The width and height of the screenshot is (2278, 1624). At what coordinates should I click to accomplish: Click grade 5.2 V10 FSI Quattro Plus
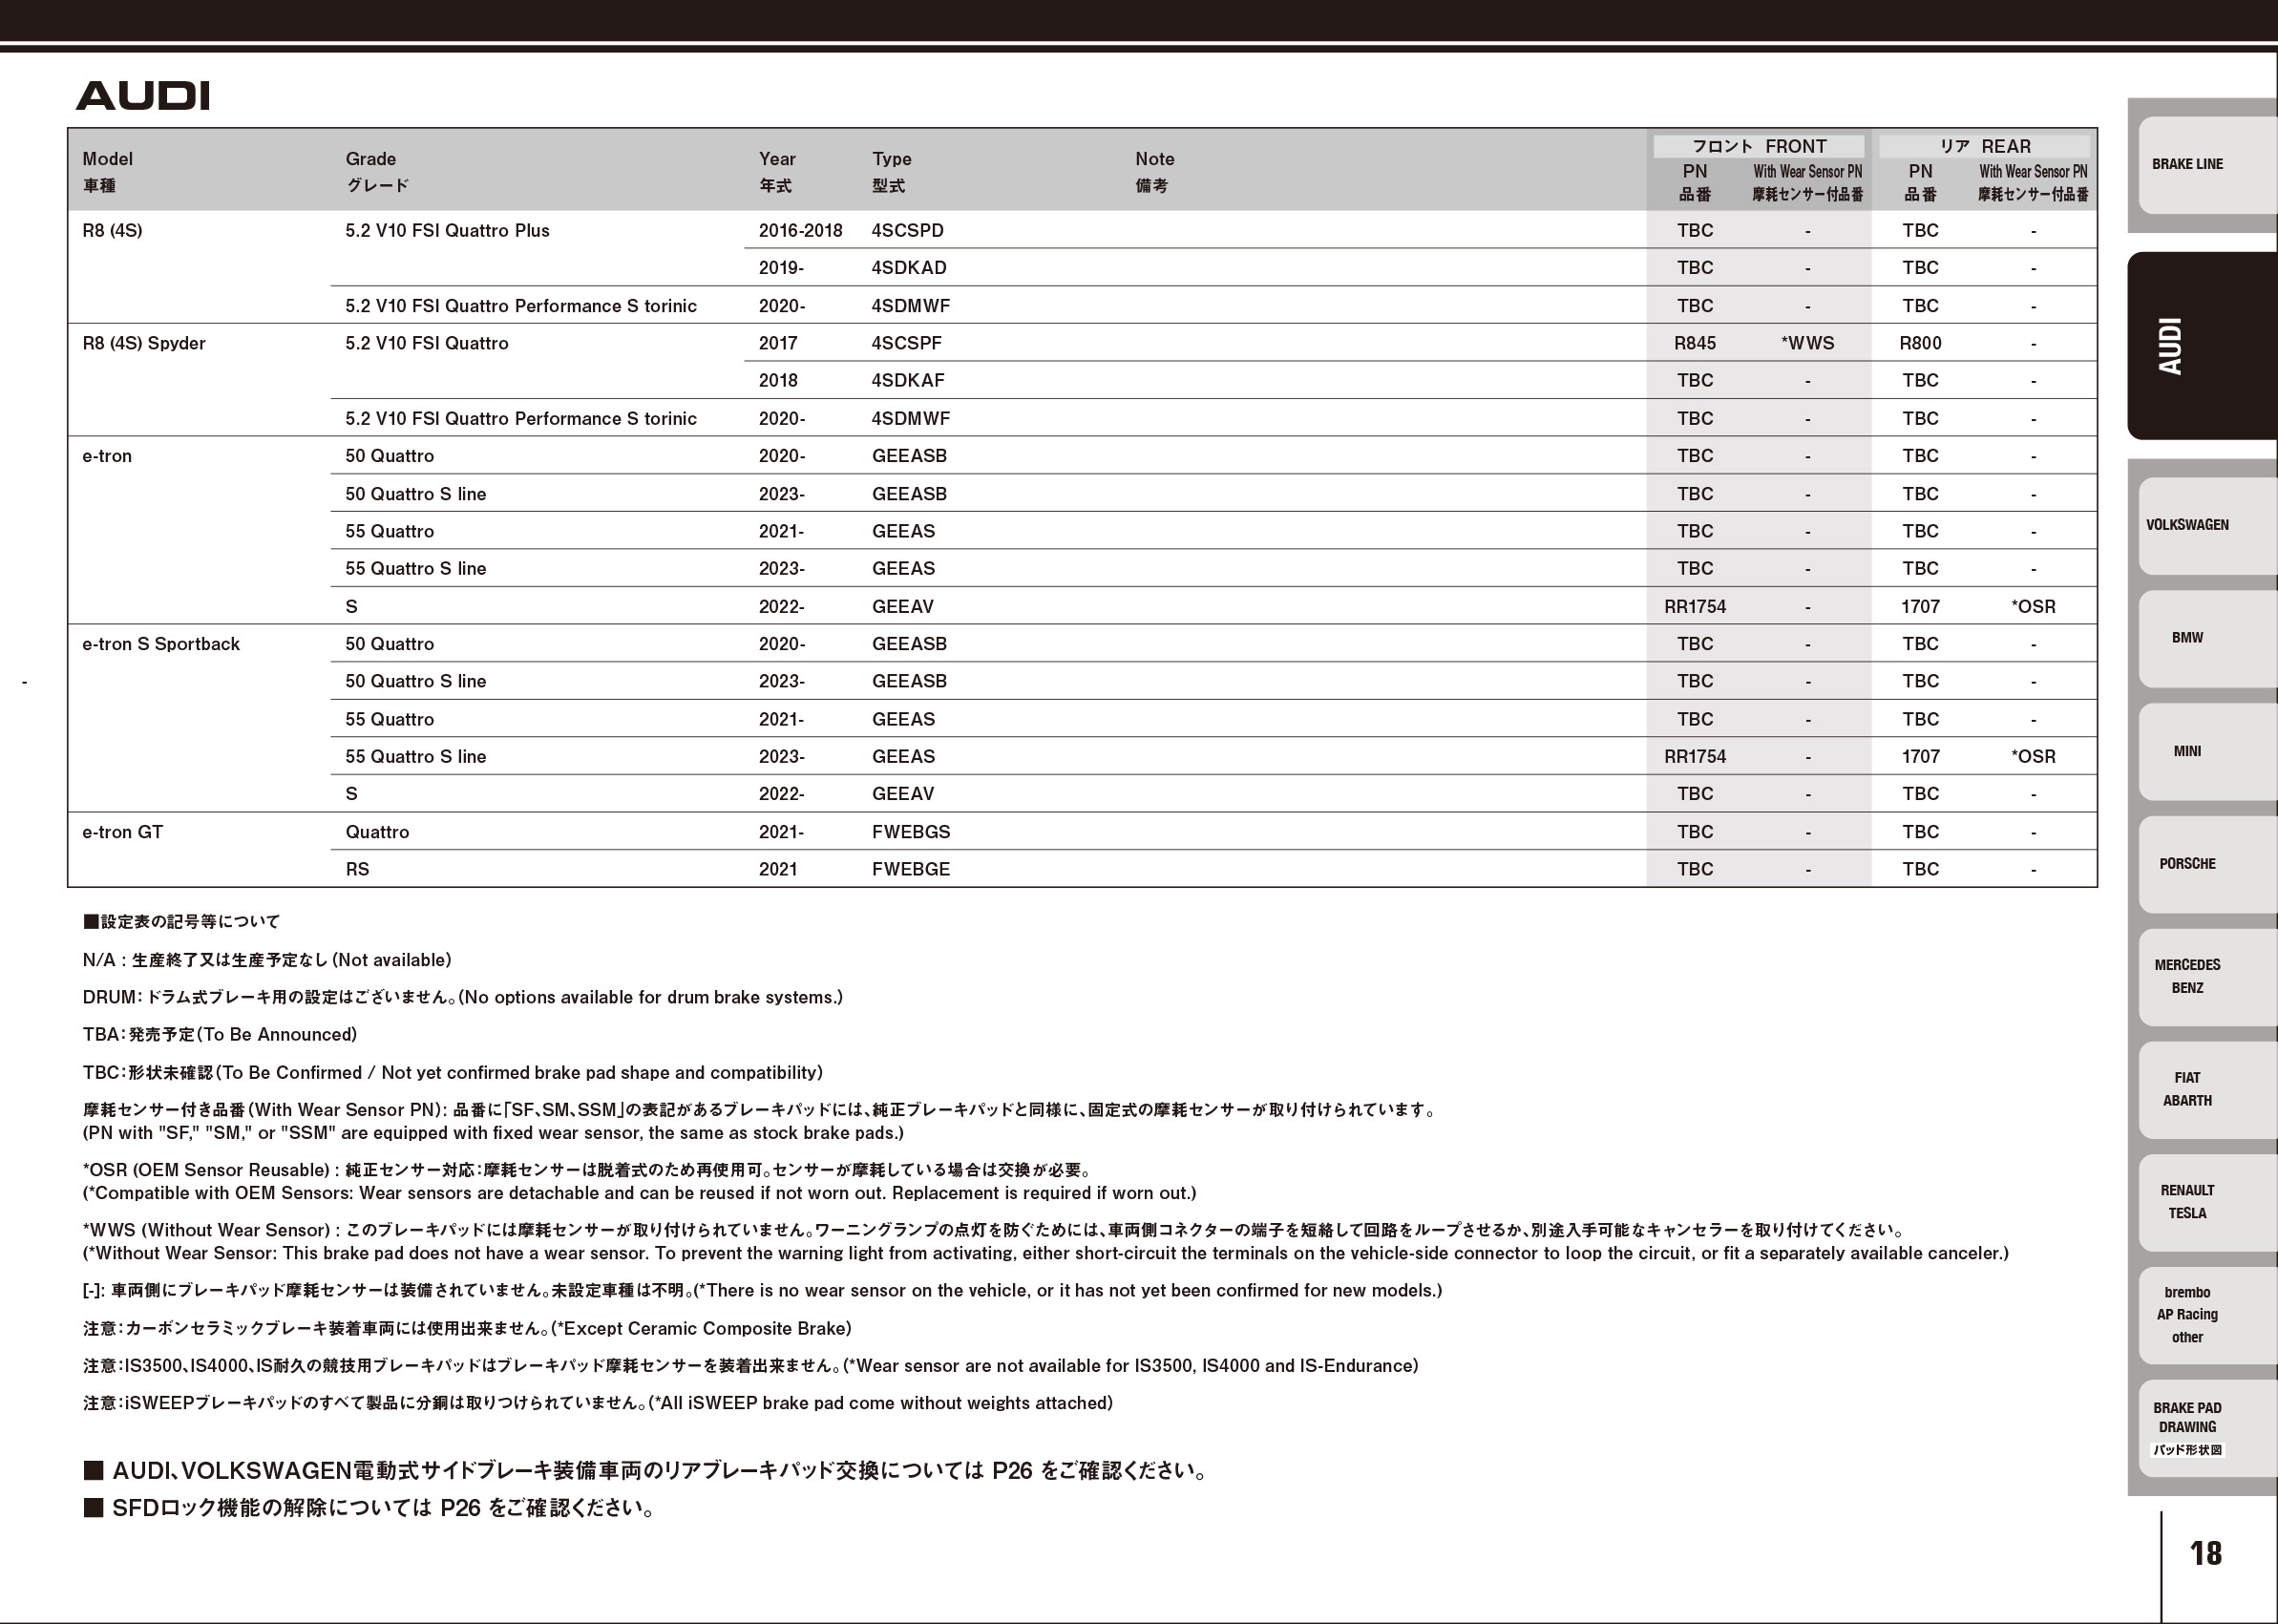(x=447, y=231)
